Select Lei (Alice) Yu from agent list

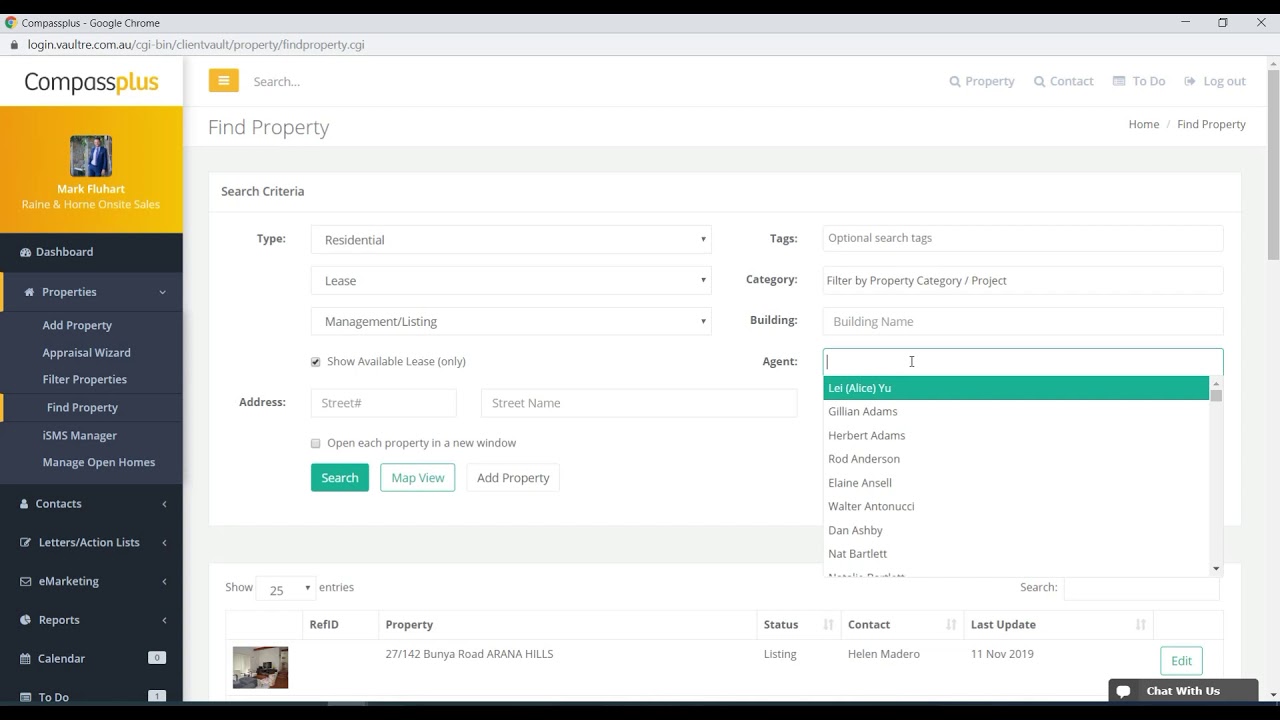1016,388
